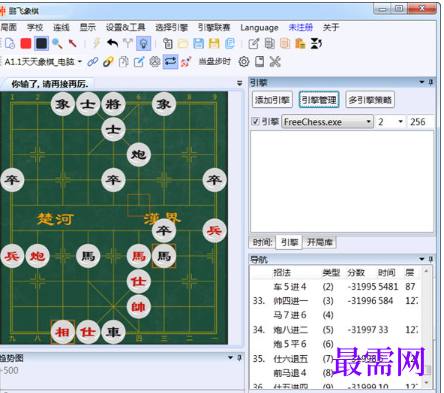444x393 pixels.
Task: Click the orange documents copy icon
Action: [x=285, y=43]
